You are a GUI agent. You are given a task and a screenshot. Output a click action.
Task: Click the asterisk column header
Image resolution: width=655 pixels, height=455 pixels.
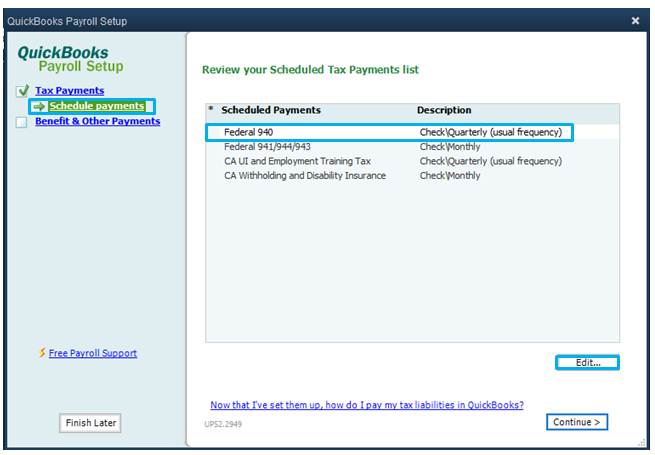(211, 109)
